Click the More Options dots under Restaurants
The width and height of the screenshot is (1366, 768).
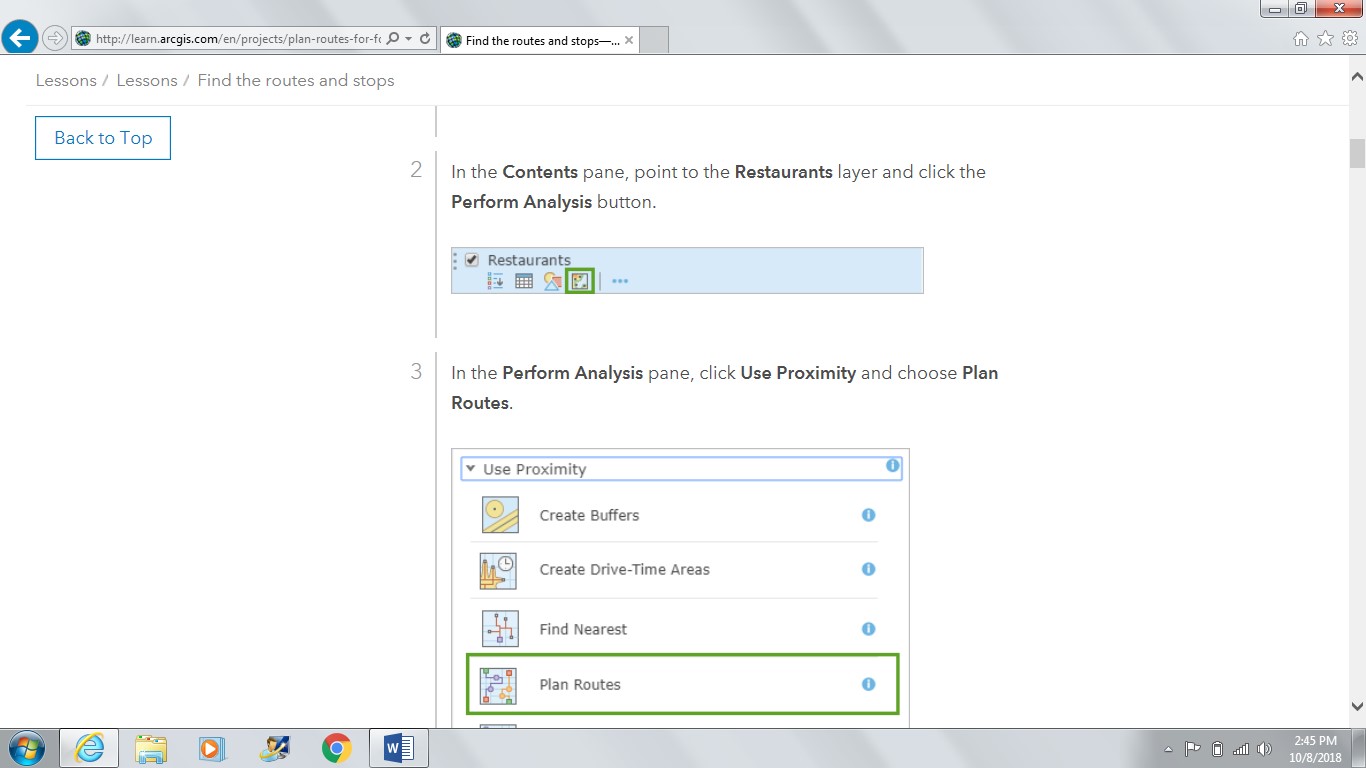click(620, 281)
